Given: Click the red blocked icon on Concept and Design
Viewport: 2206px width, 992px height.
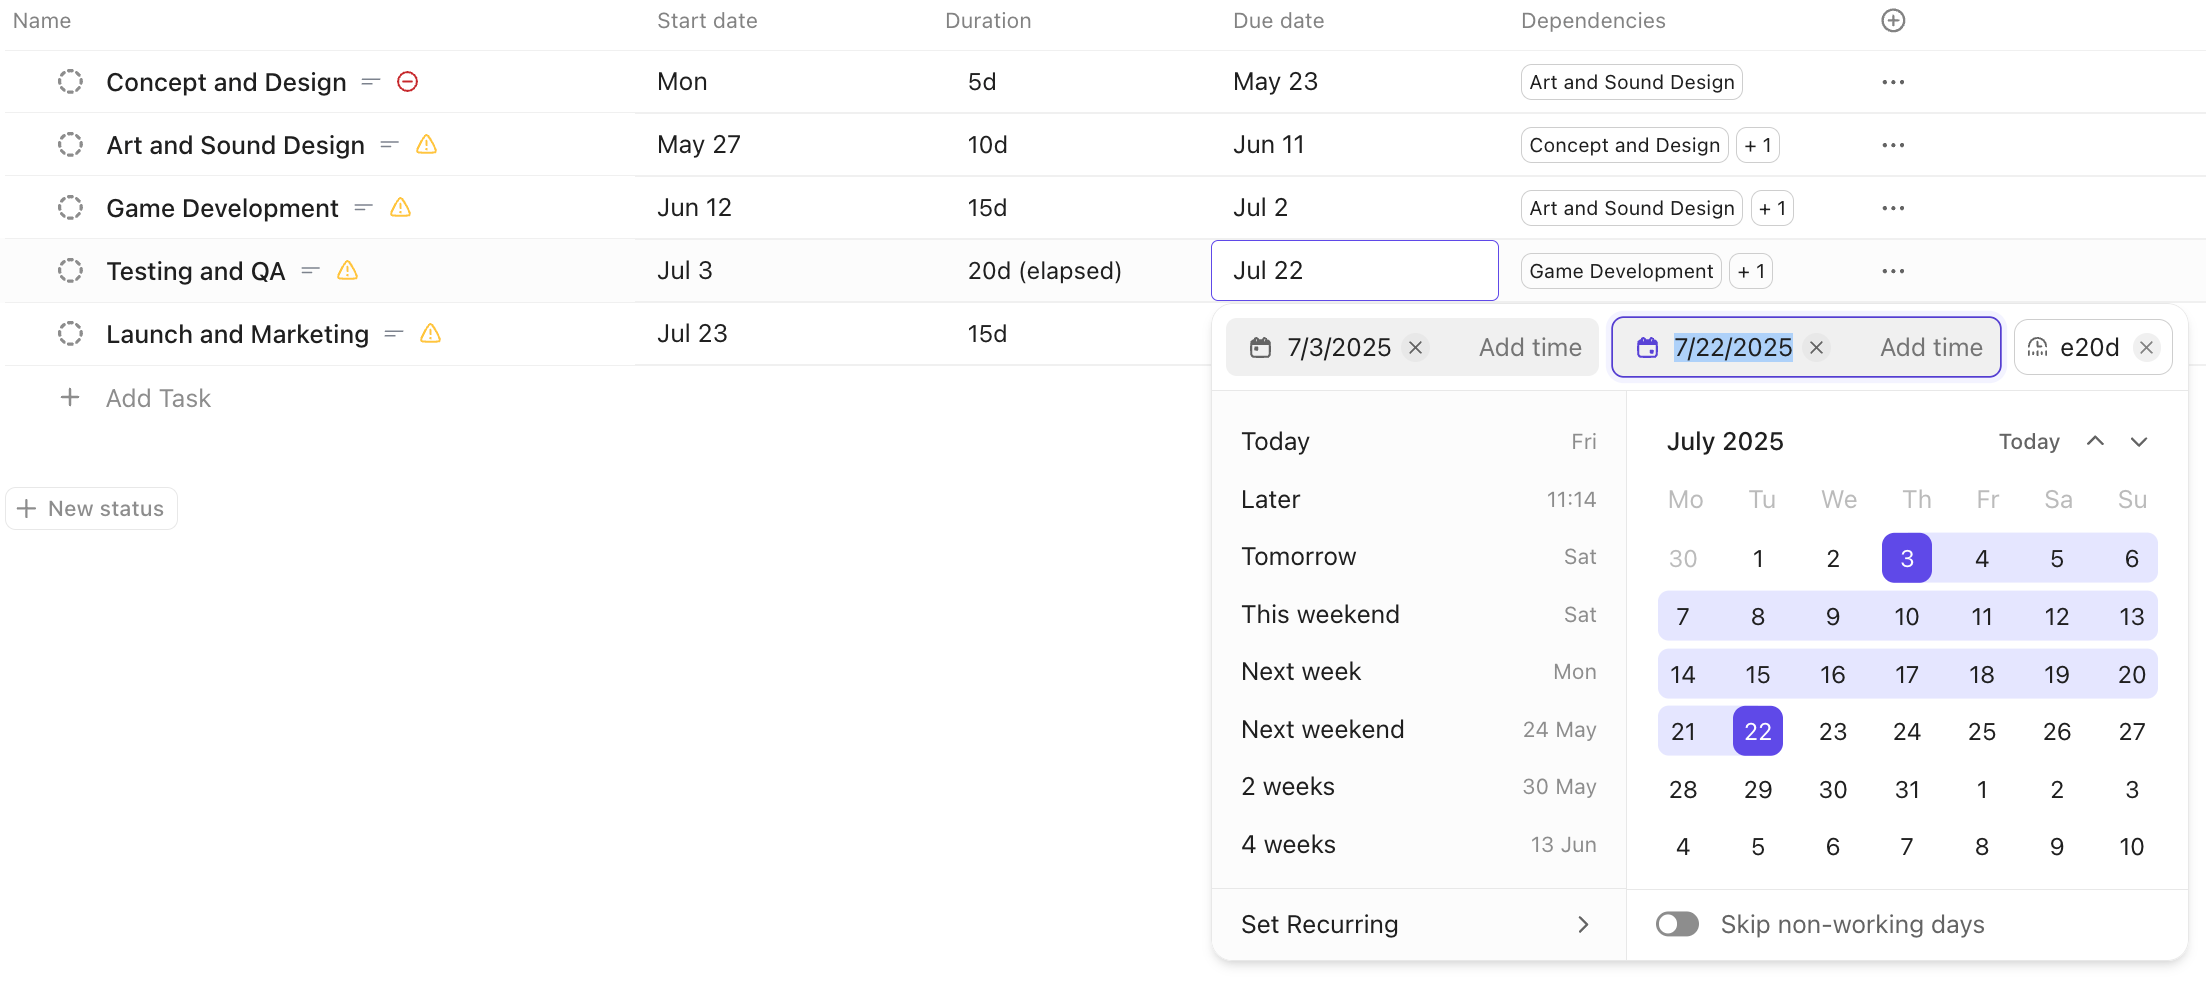Looking at the screenshot, I should pos(407,82).
